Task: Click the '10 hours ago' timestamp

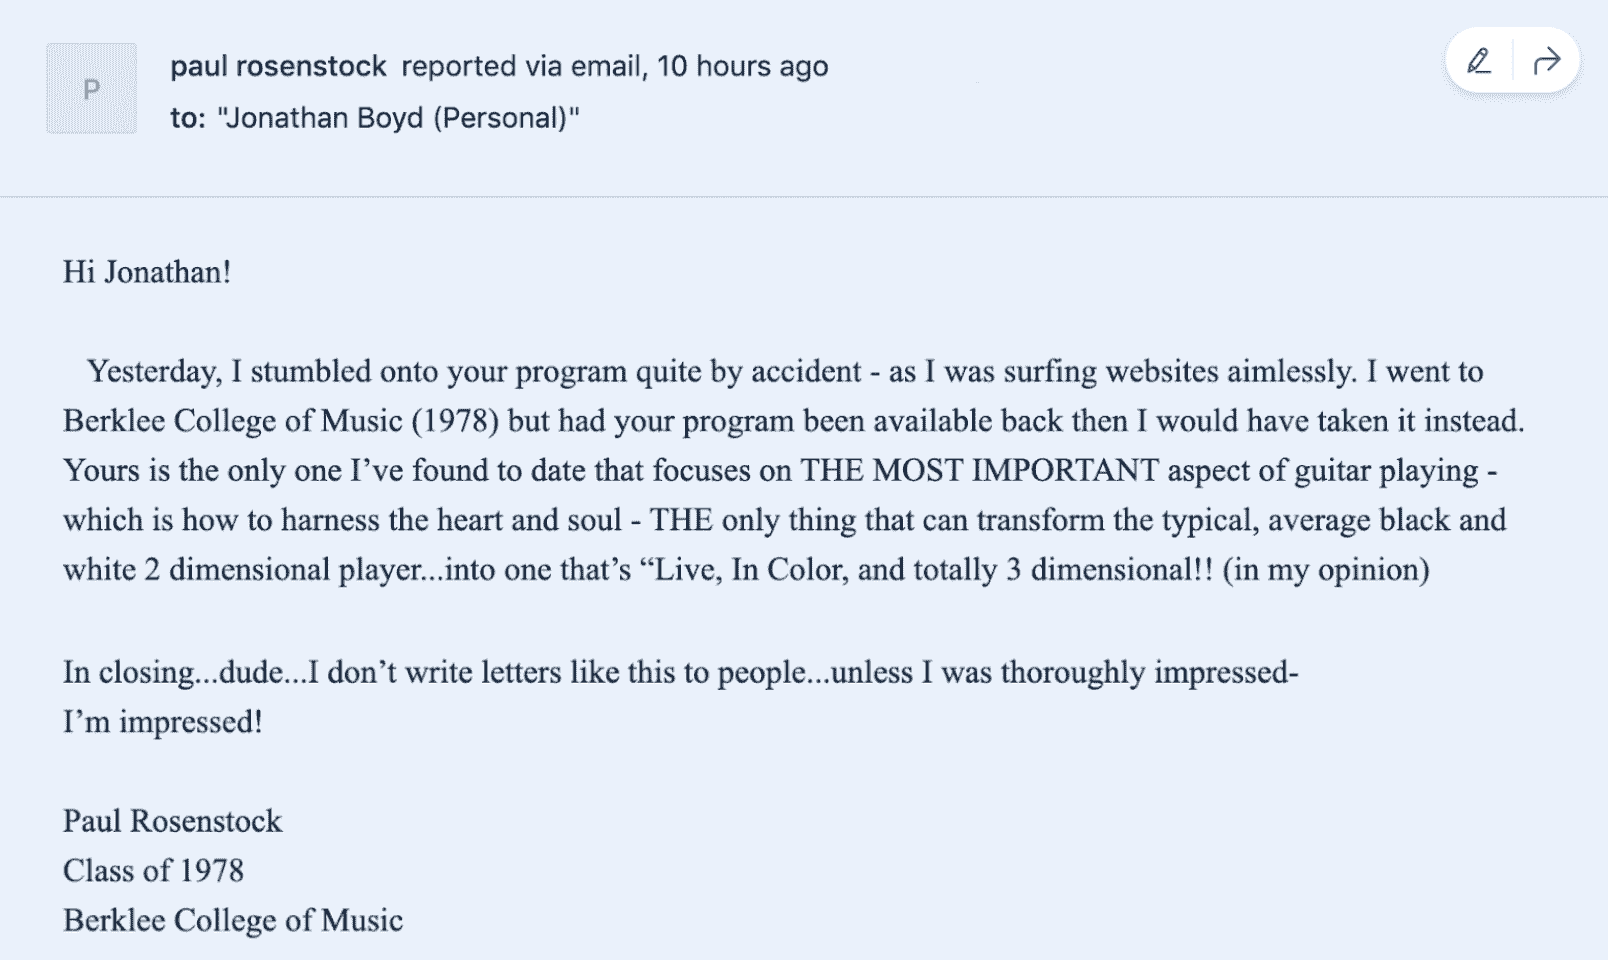Action: point(742,66)
